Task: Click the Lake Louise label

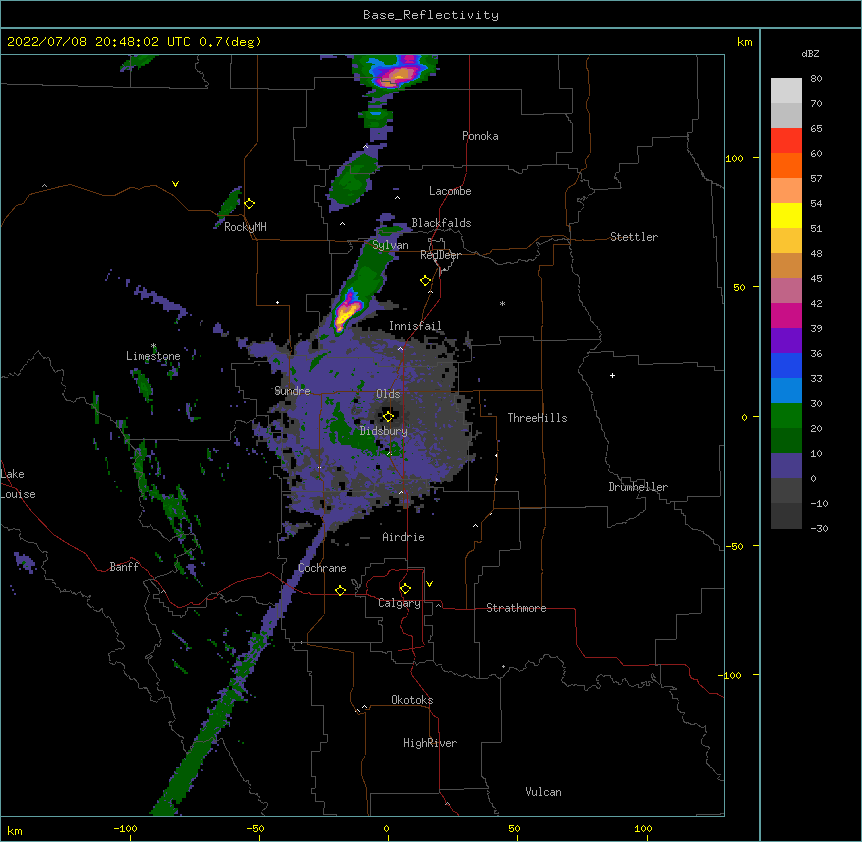Action: point(18,484)
